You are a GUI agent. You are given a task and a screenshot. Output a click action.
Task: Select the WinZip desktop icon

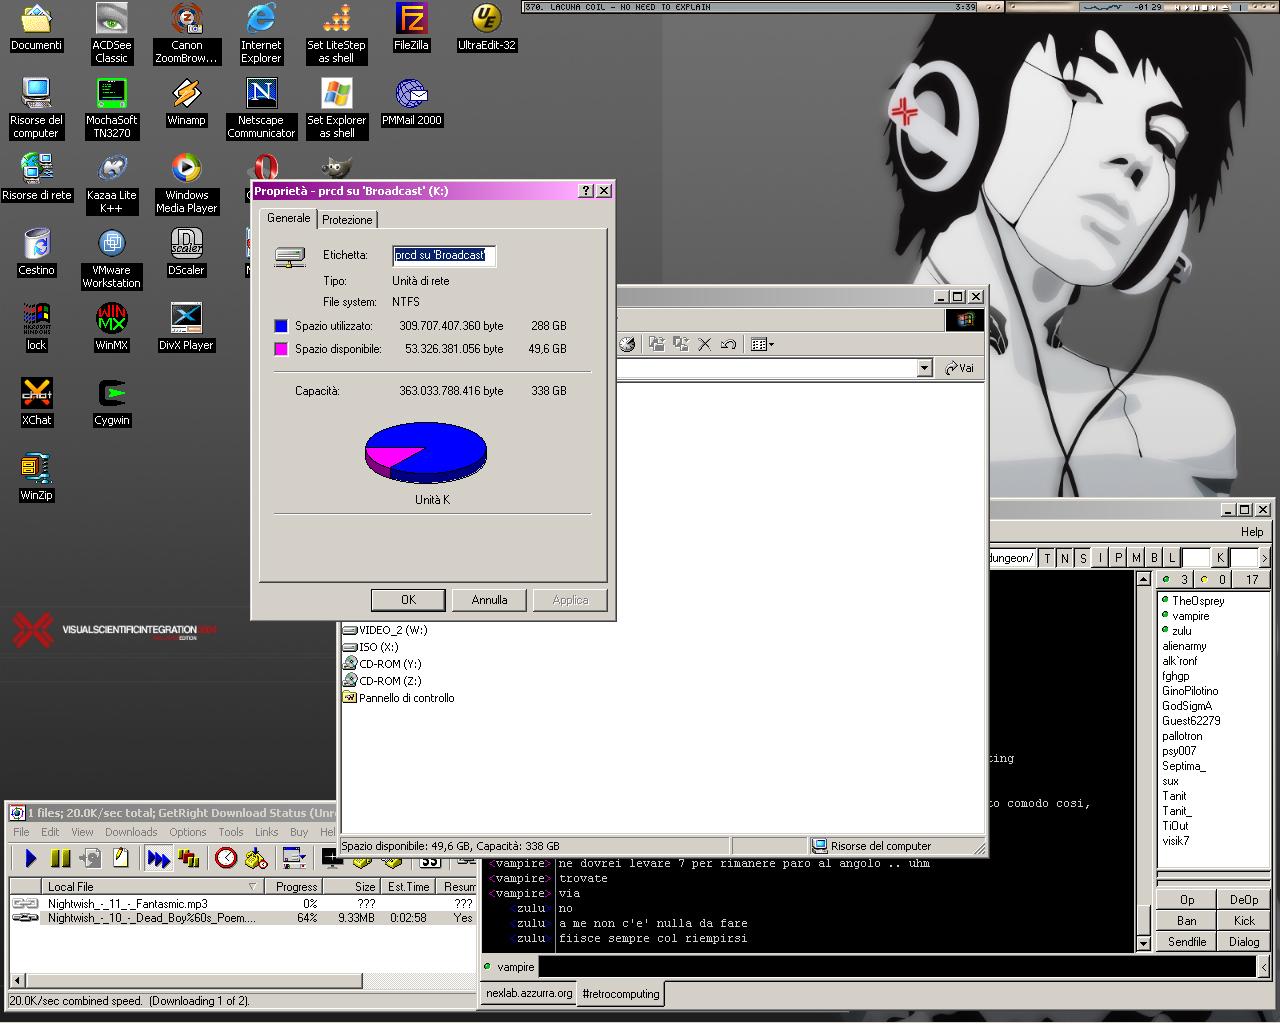[x=37, y=477]
